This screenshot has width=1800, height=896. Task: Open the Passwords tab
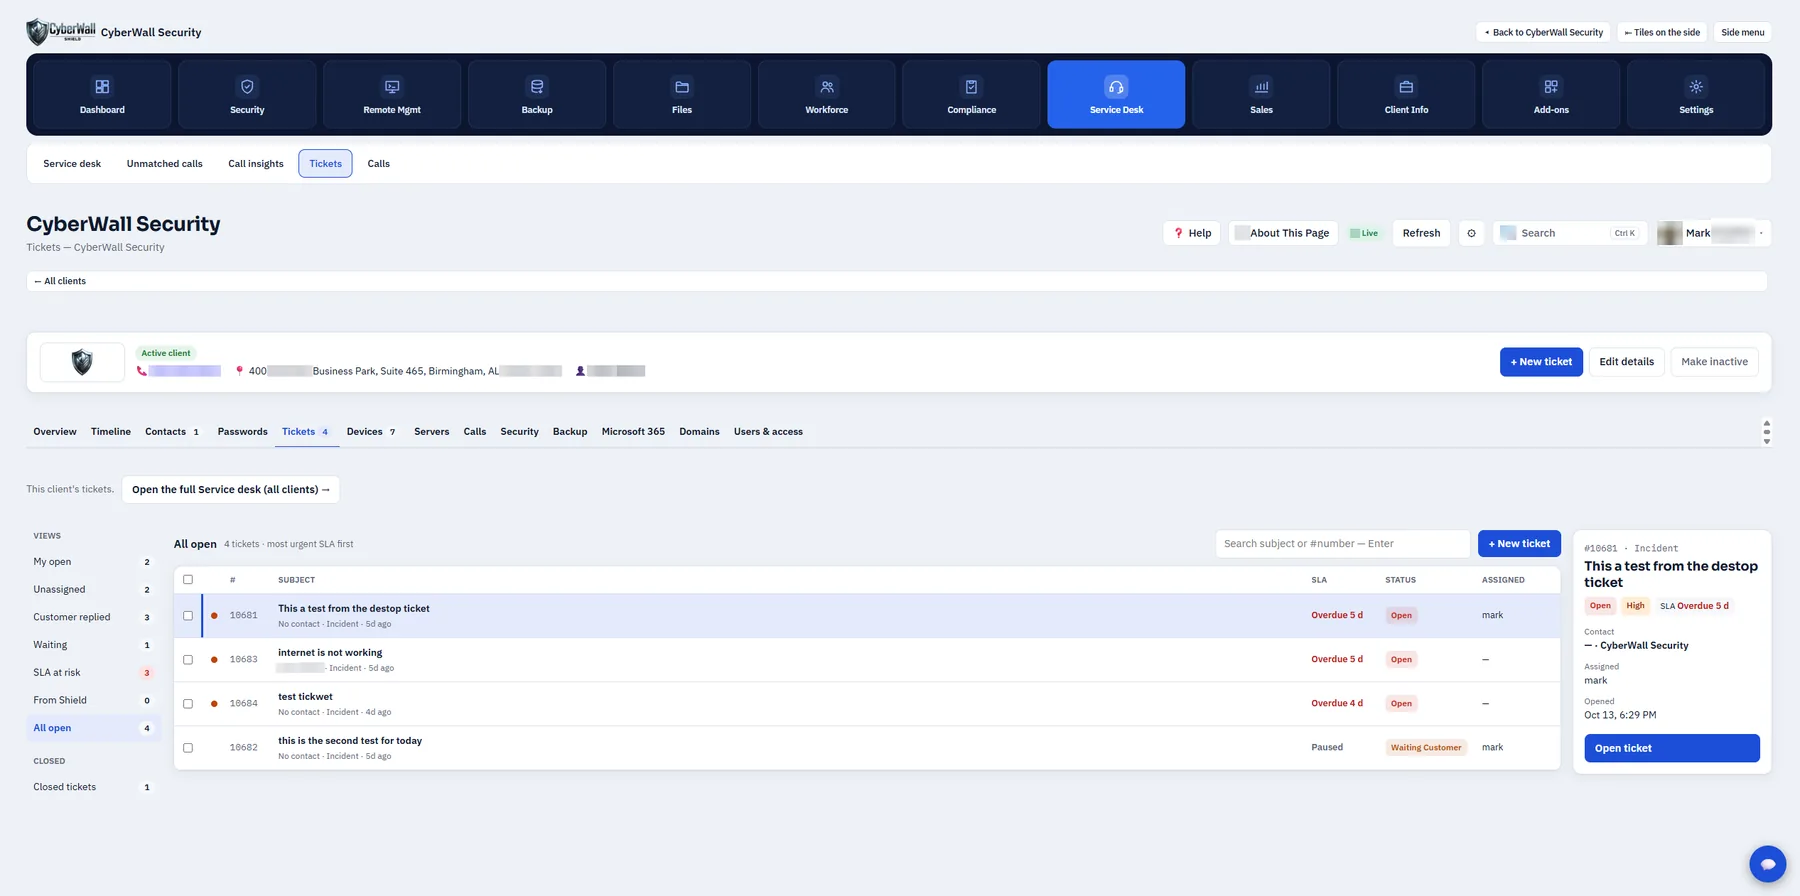(243, 432)
